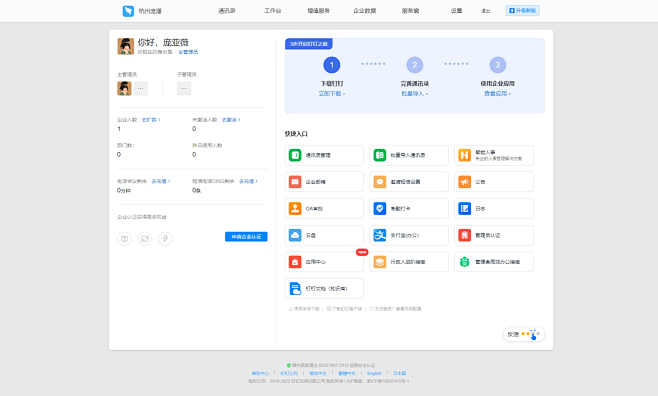This screenshot has height=396, width=658.
Task: Open the 通讯录 tab in top navigation
Action: (x=227, y=11)
